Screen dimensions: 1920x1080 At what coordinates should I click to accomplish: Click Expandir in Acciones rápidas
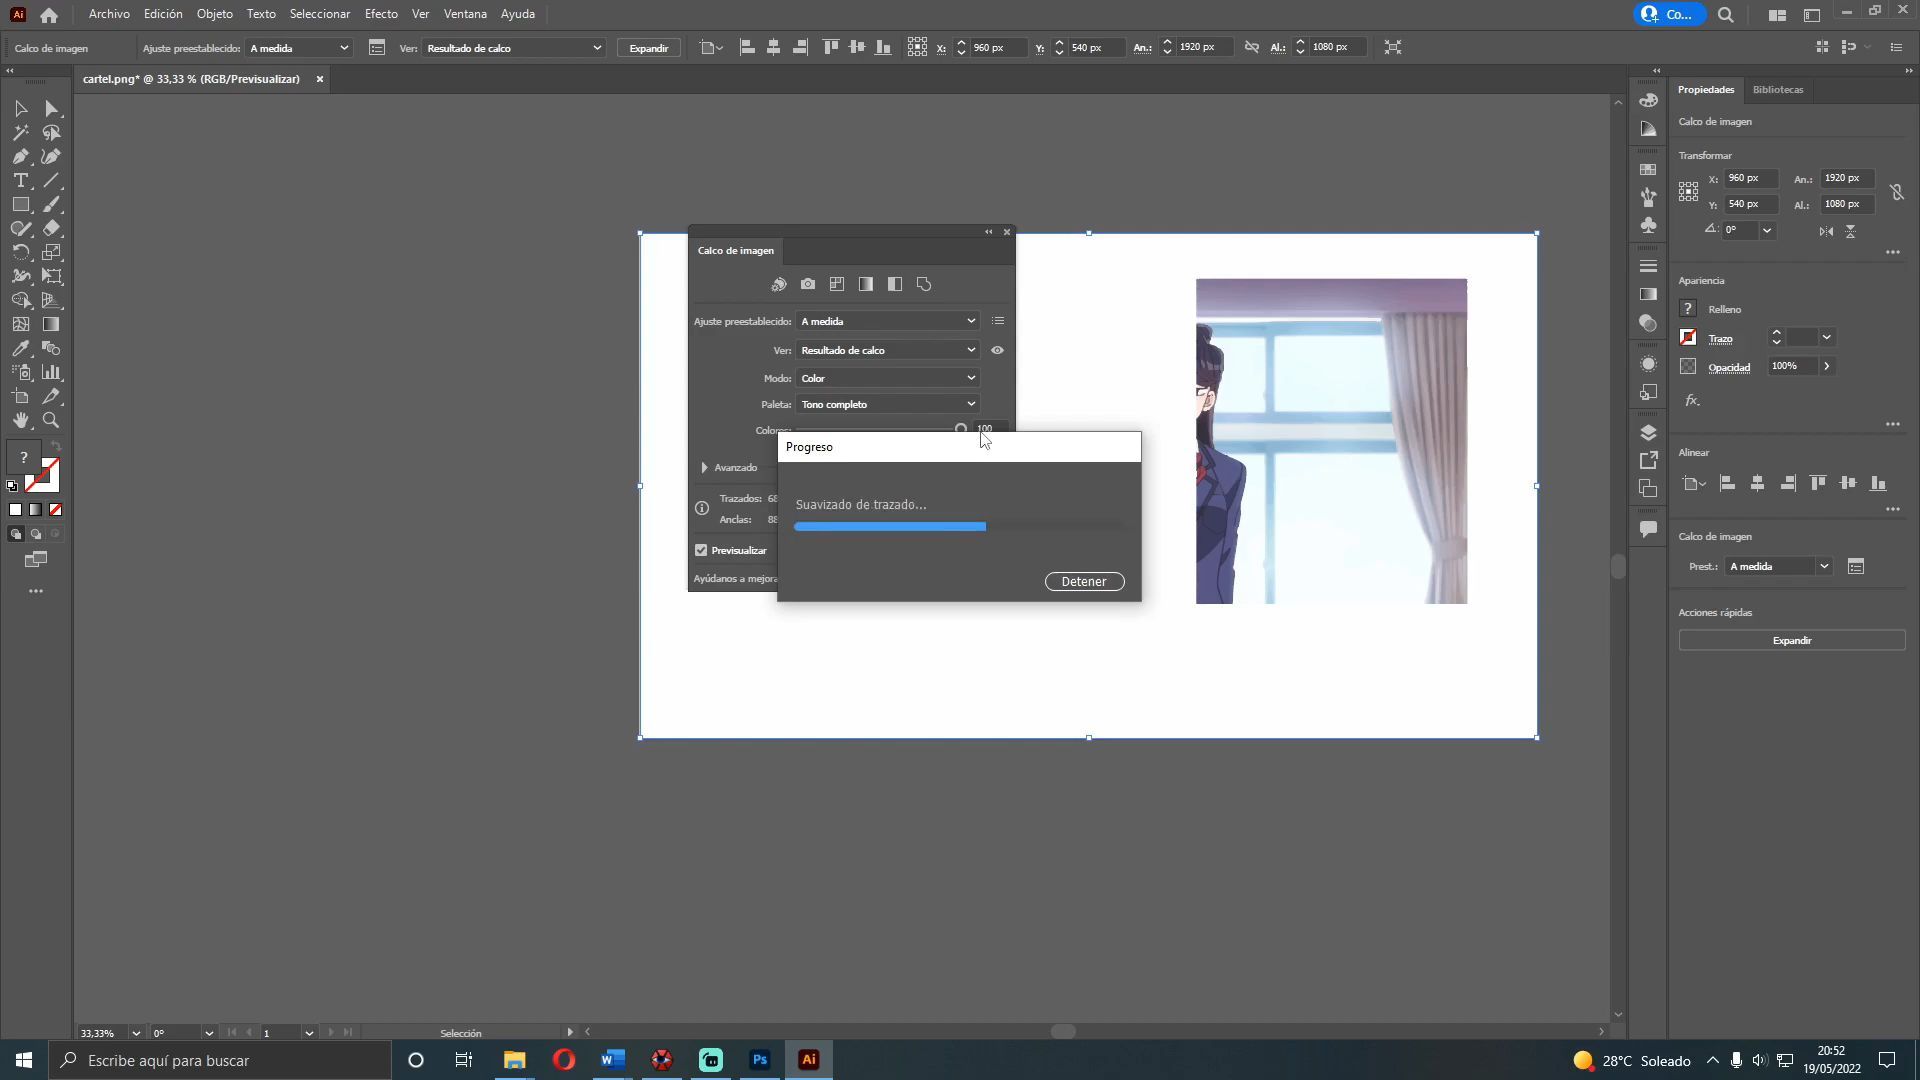[1791, 641]
